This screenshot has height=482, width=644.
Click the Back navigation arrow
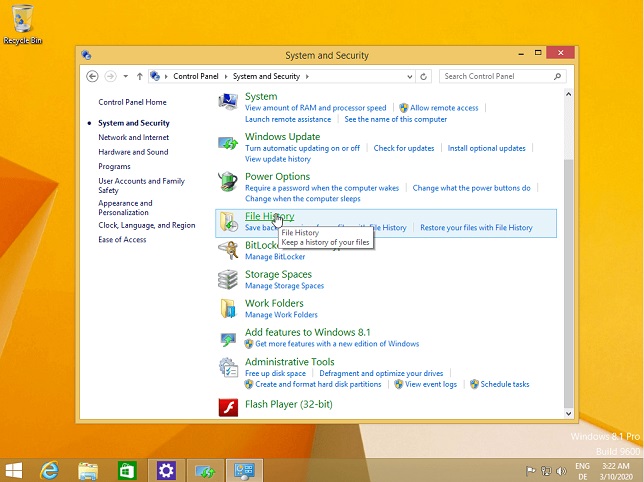point(92,76)
